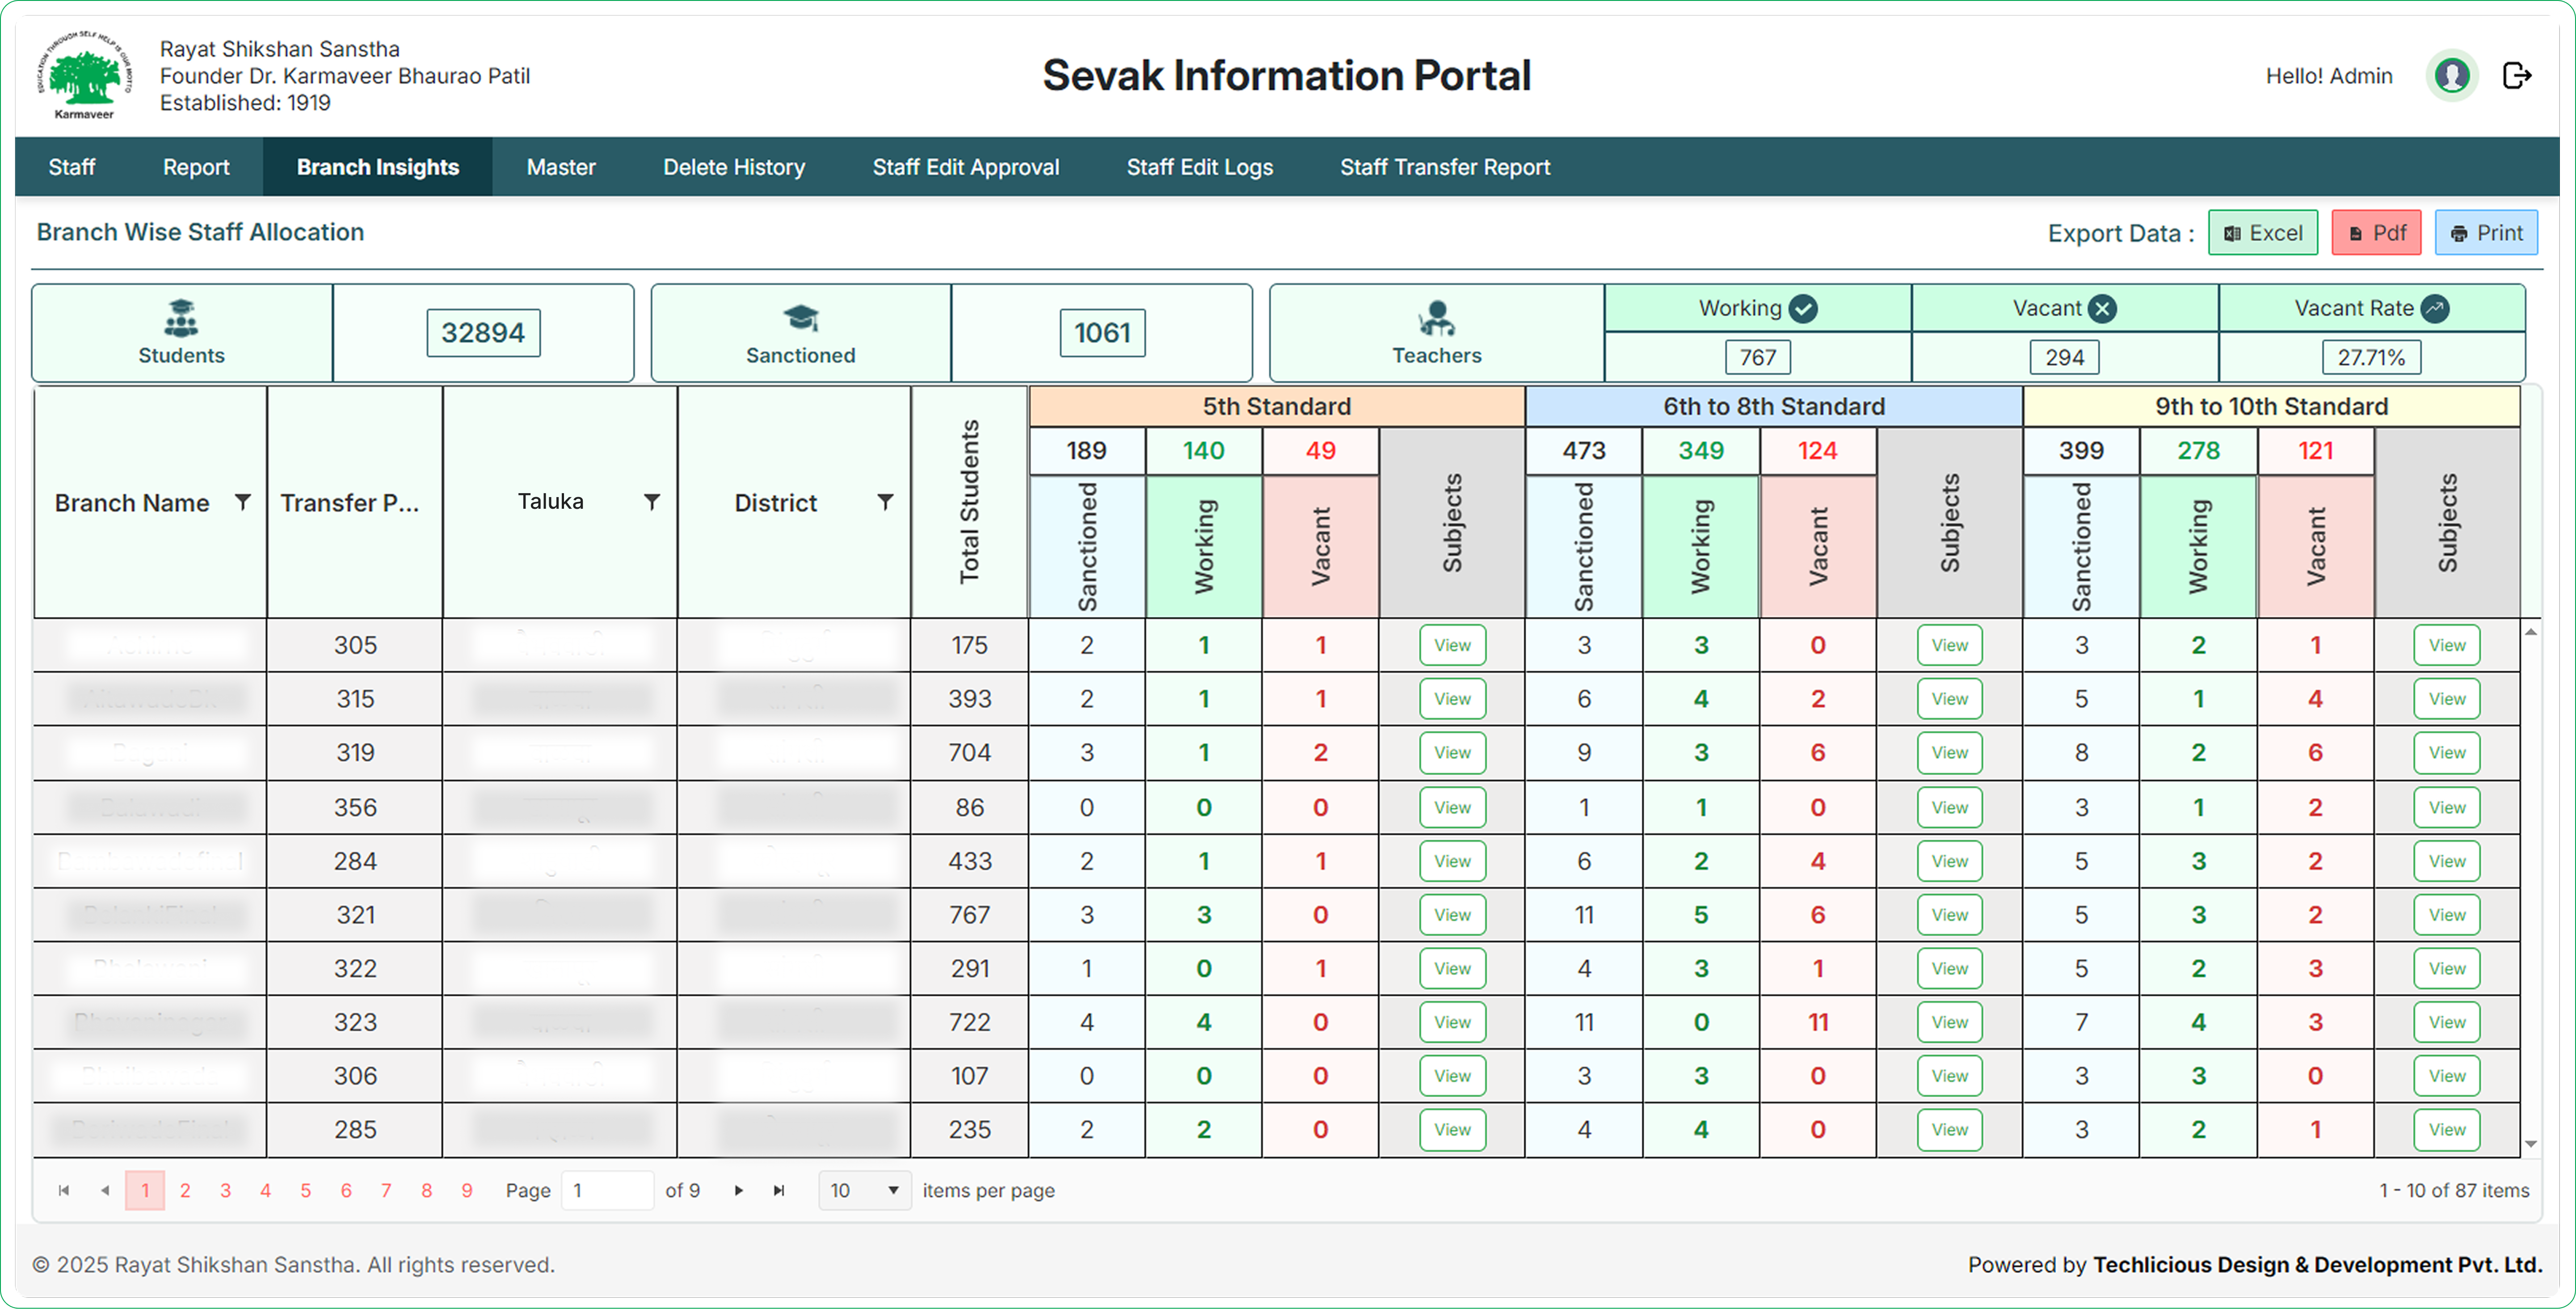Image resolution: width=2576 pixels, height=1309 pixels.
Task: Click the Sanctioned graduation cap icon
Action: pyautogui.click(x=800, y=318)
